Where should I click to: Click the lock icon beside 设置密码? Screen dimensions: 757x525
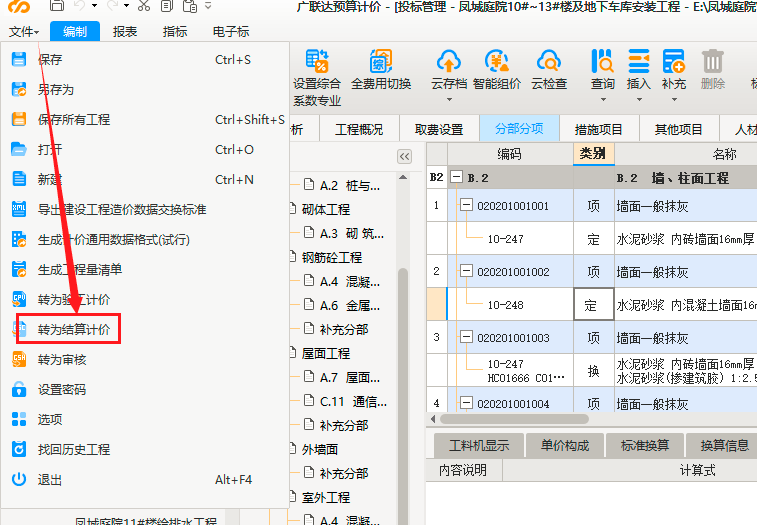(x=19, y=389)
